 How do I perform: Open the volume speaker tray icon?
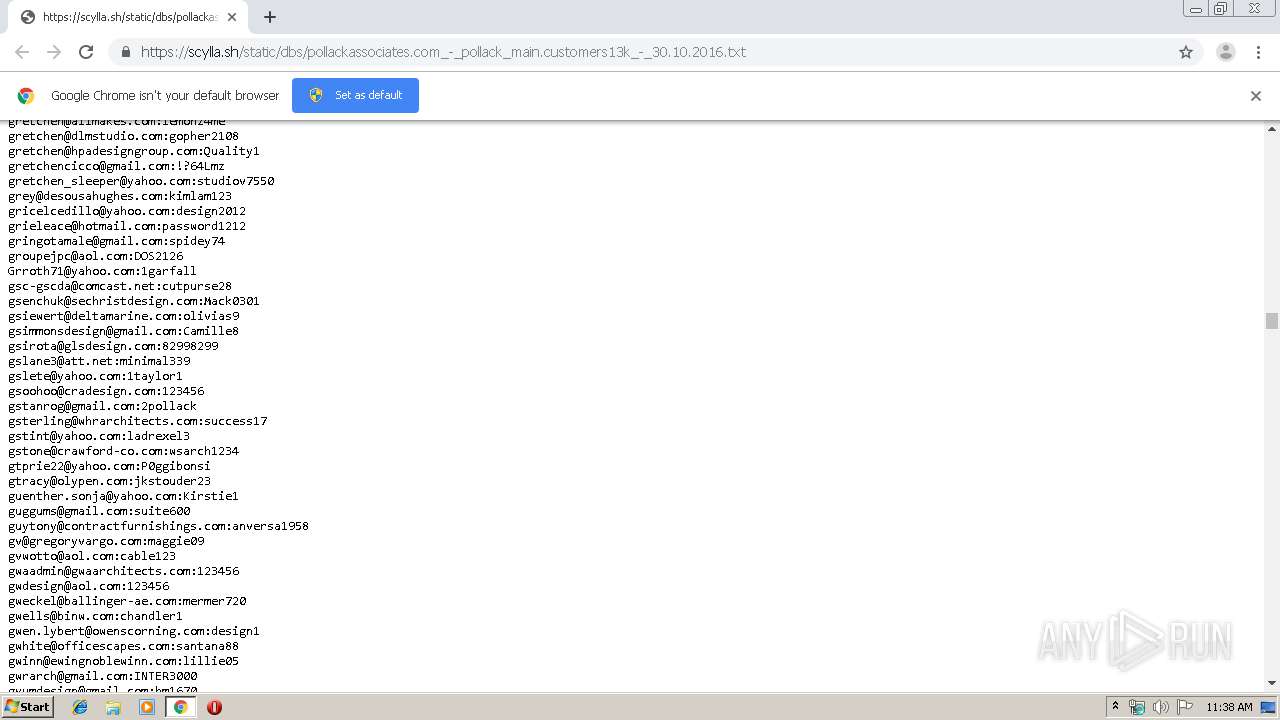(1161, 707)
